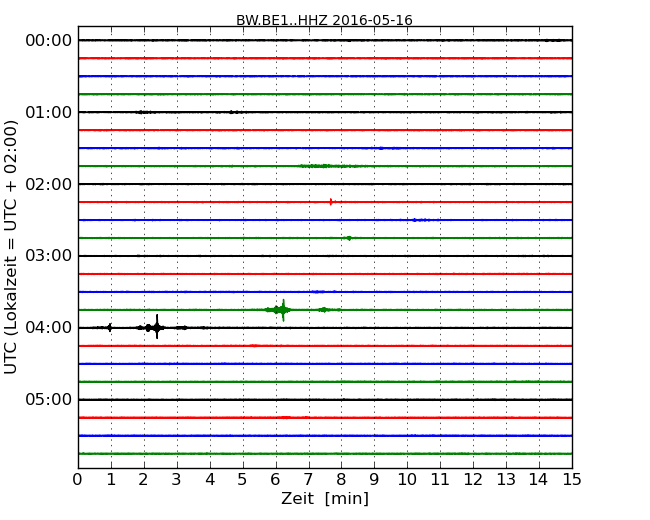Click x-axis tick label 0

[x=78, y=480]
